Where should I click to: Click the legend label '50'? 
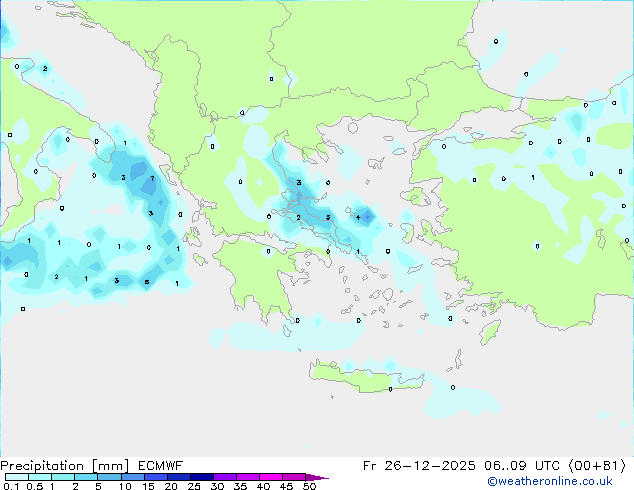tap(309, 486)
